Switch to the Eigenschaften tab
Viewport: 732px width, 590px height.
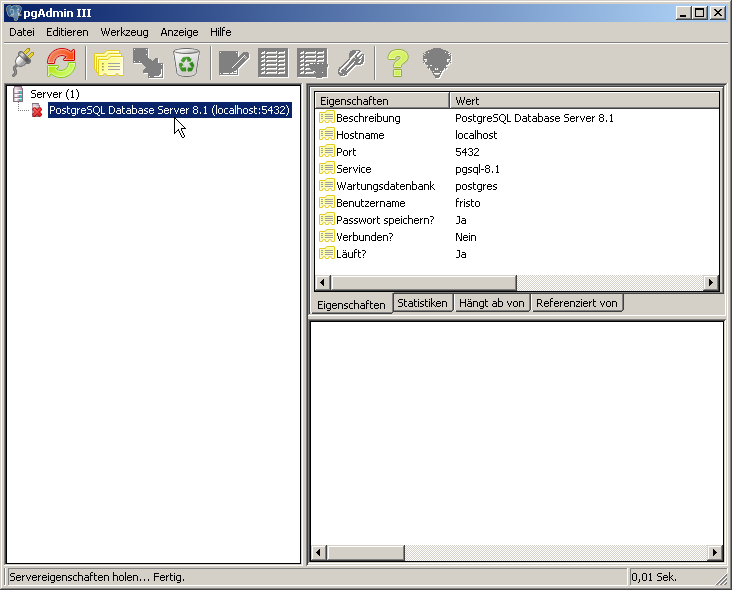coord(351,304)
